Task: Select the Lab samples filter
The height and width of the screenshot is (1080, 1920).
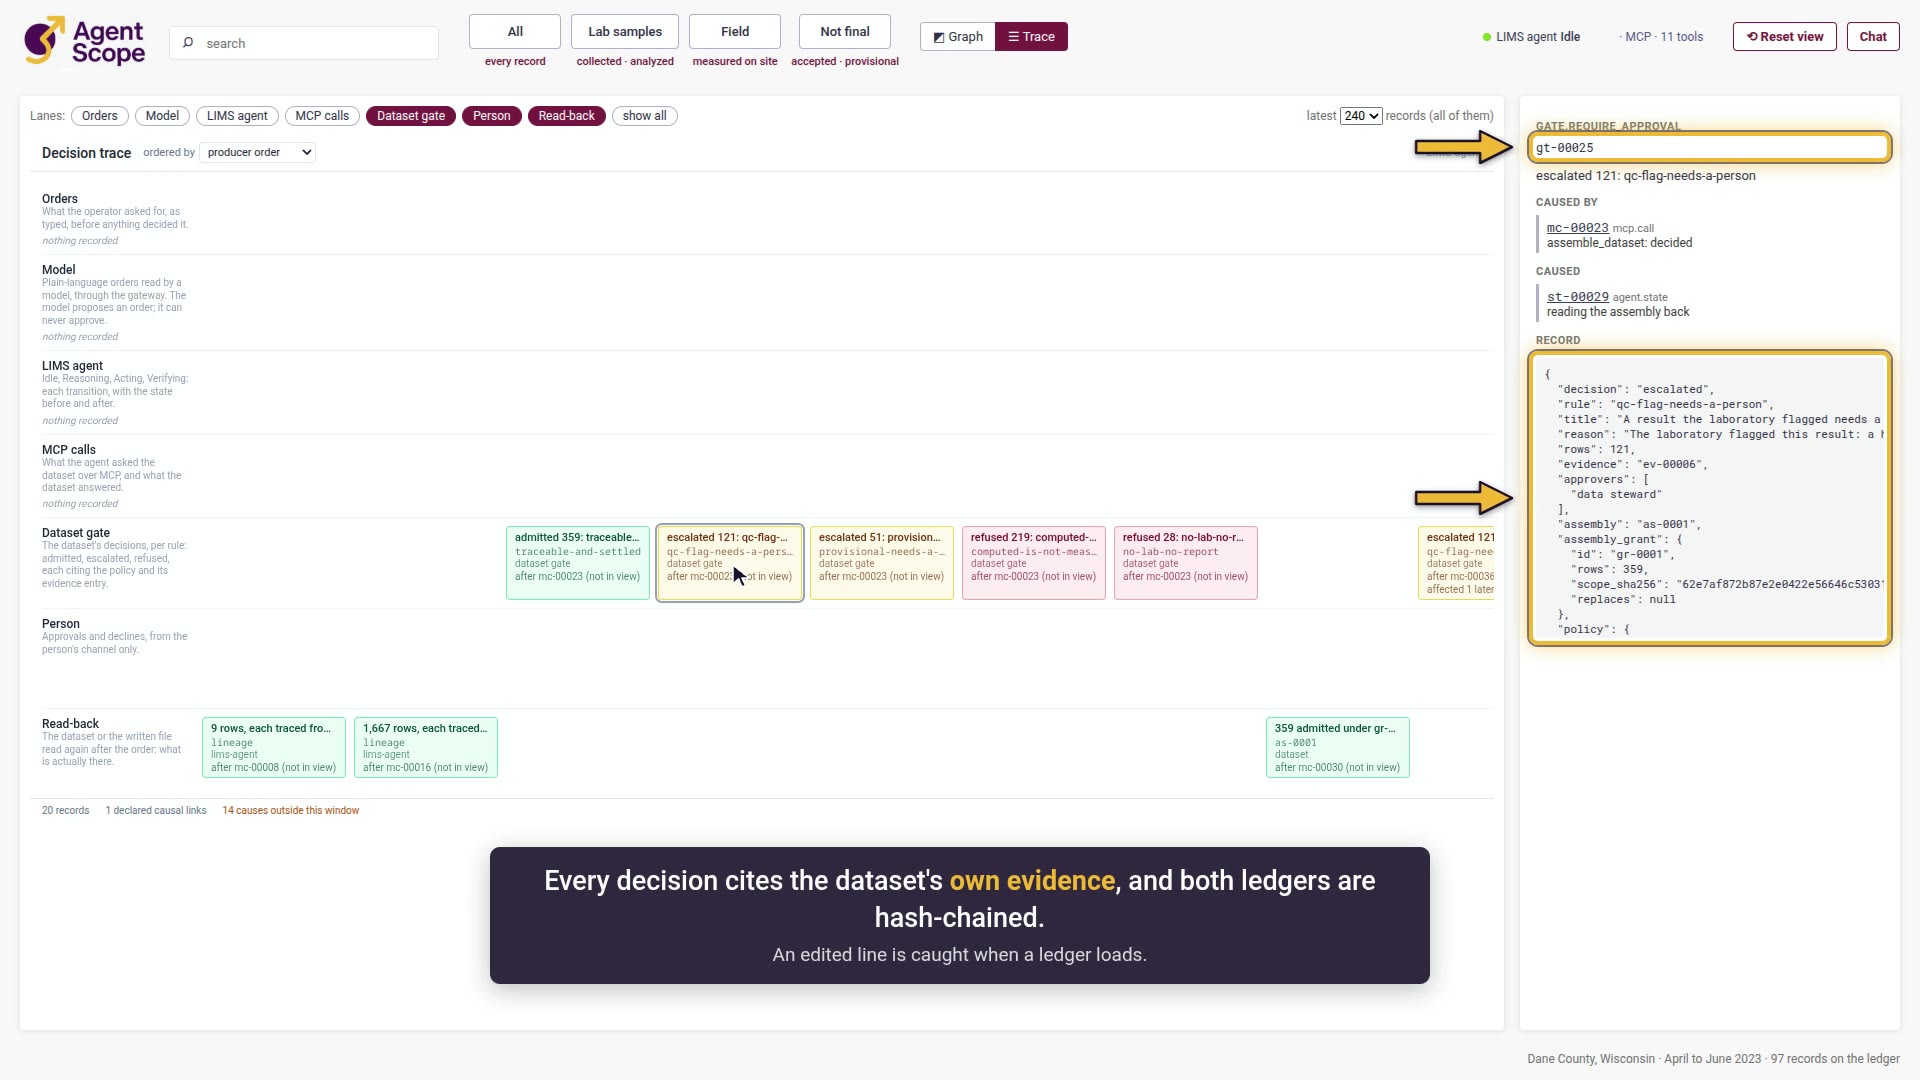Action: tap(625, 32)
